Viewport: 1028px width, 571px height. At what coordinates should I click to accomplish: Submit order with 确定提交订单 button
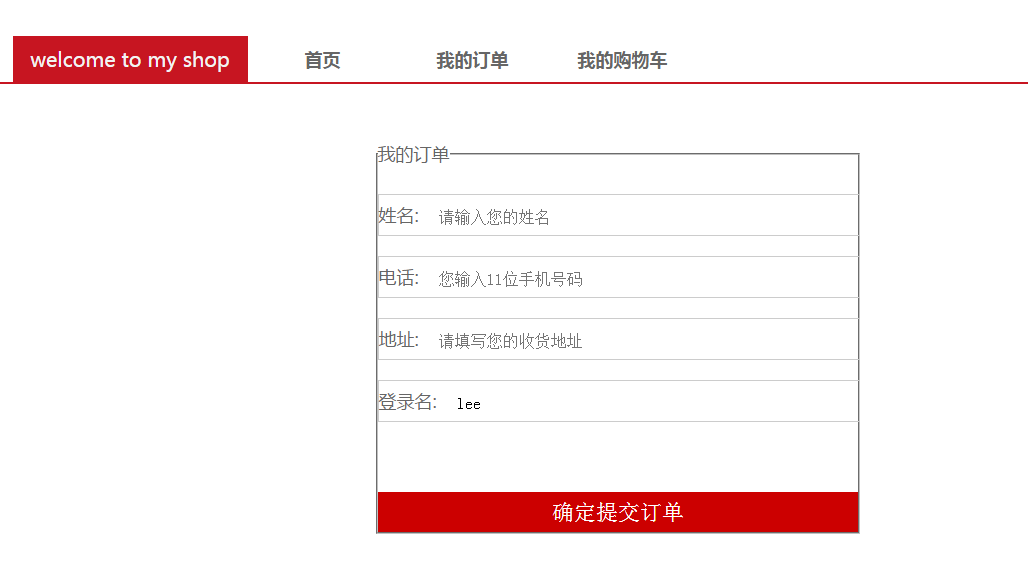click(618, 512)
